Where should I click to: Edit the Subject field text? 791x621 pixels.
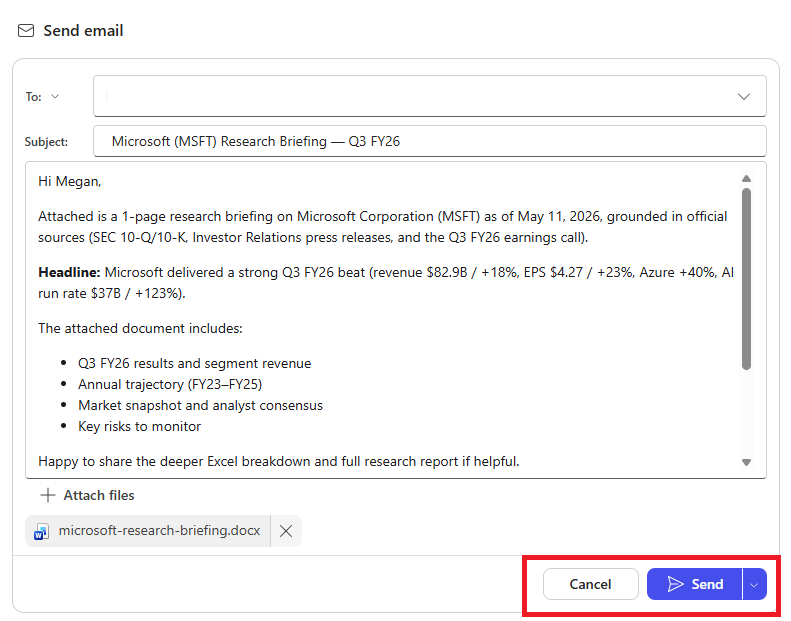[x=429, y=141]
